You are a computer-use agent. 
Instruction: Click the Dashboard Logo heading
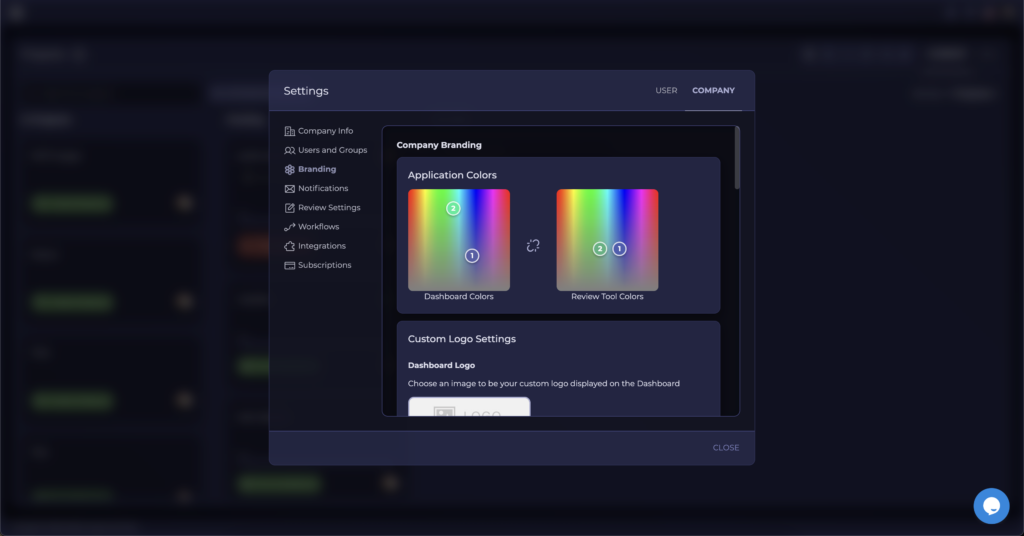click(441, 366)
